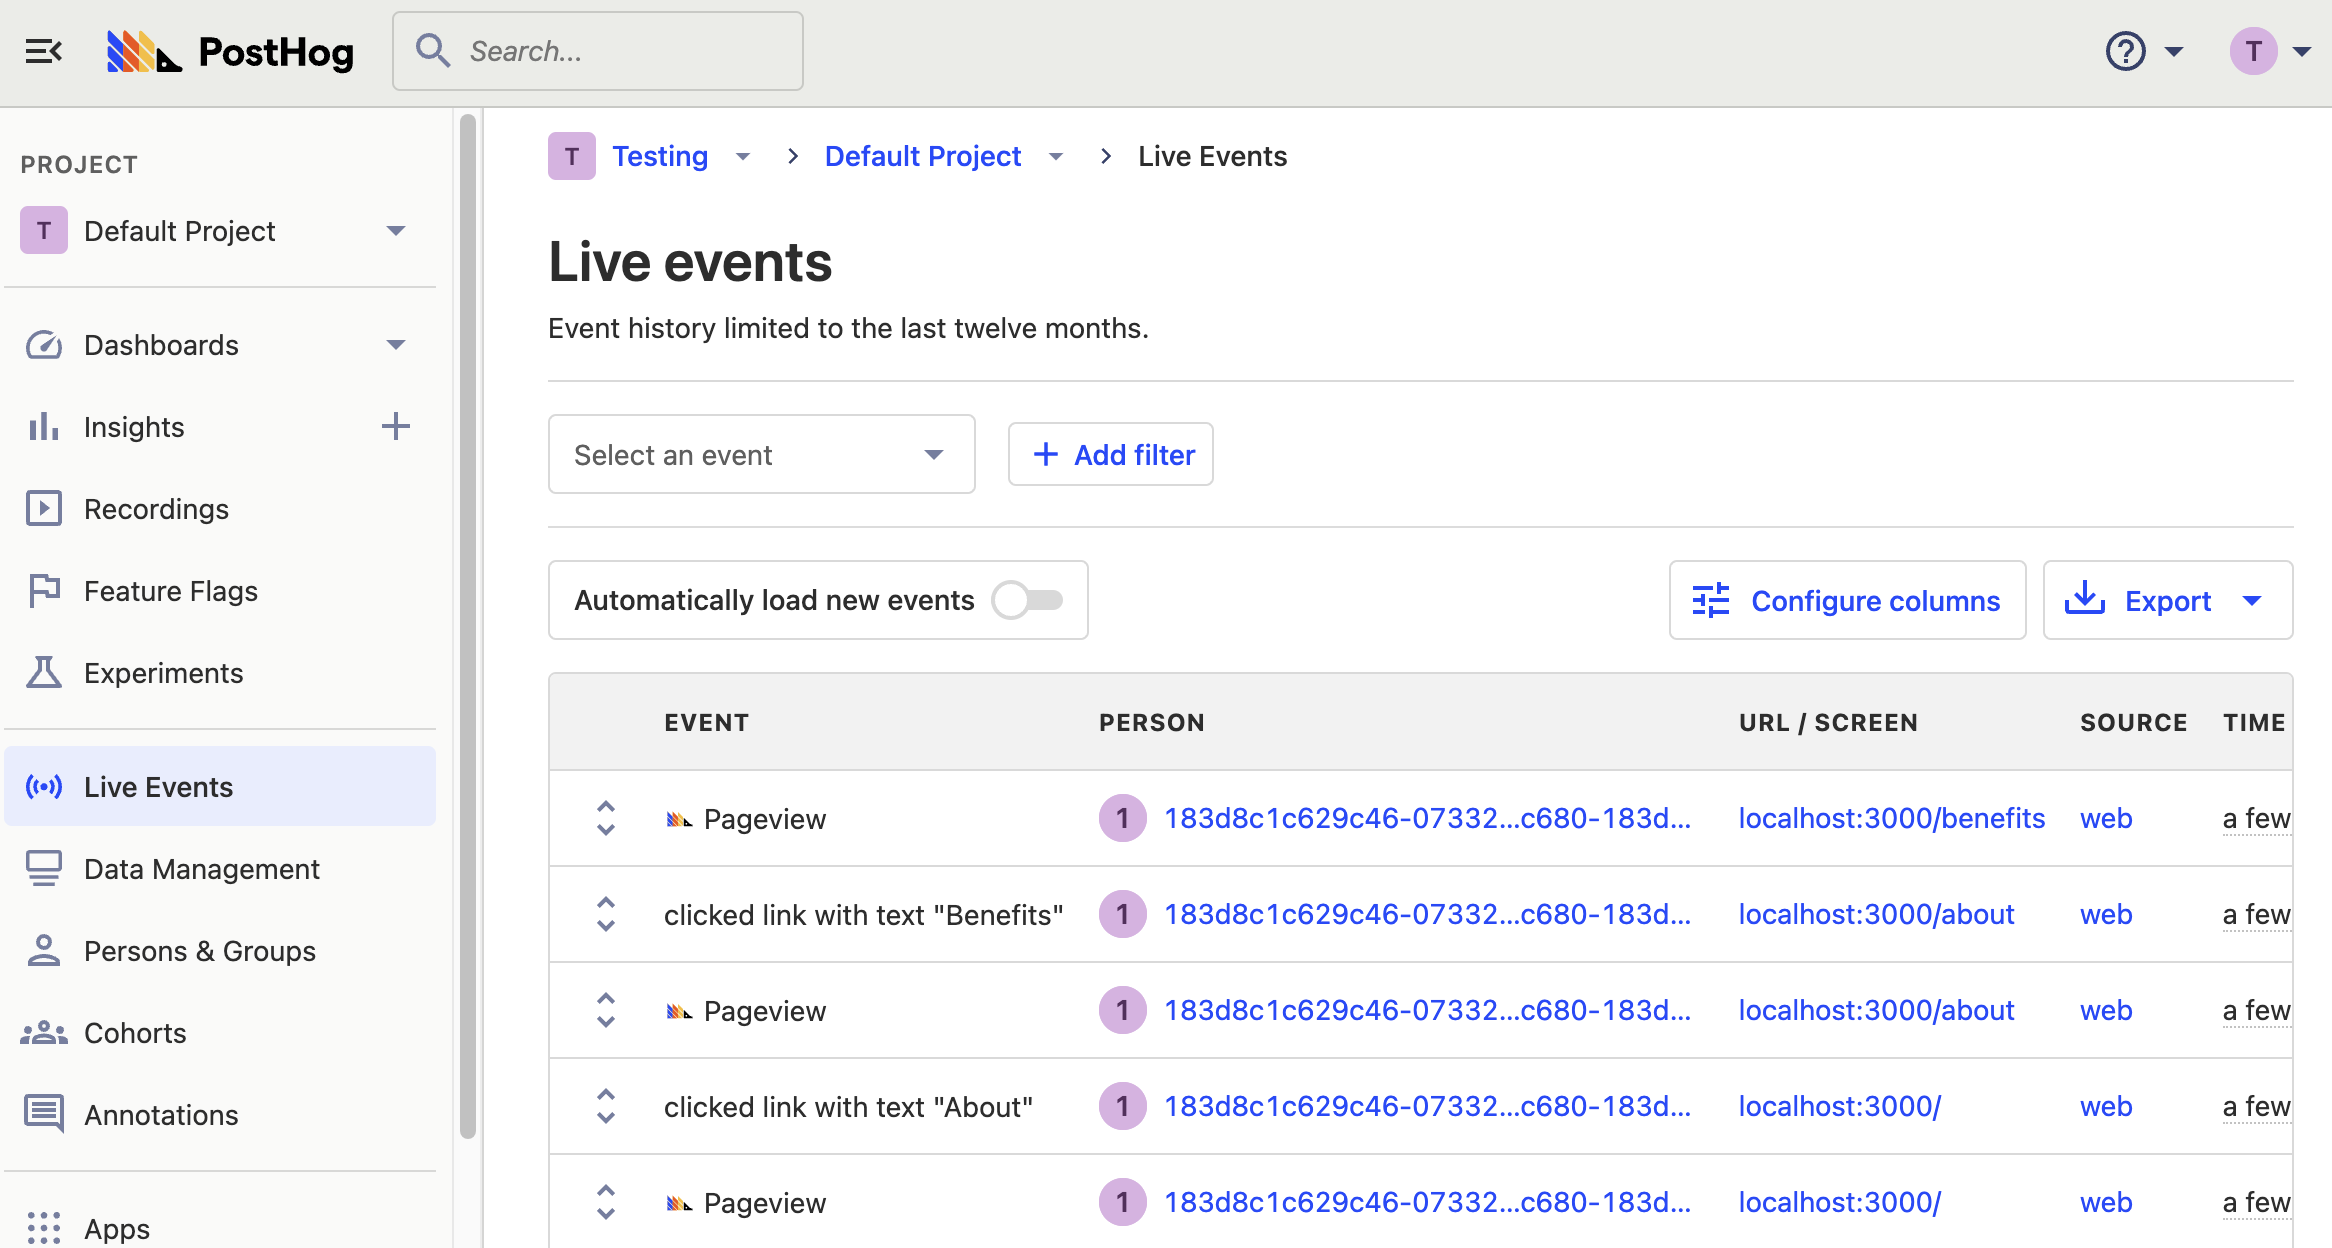2332x1248 pixels.
Task: Click the plus icon next to Insights
Action: click(396, 427)
